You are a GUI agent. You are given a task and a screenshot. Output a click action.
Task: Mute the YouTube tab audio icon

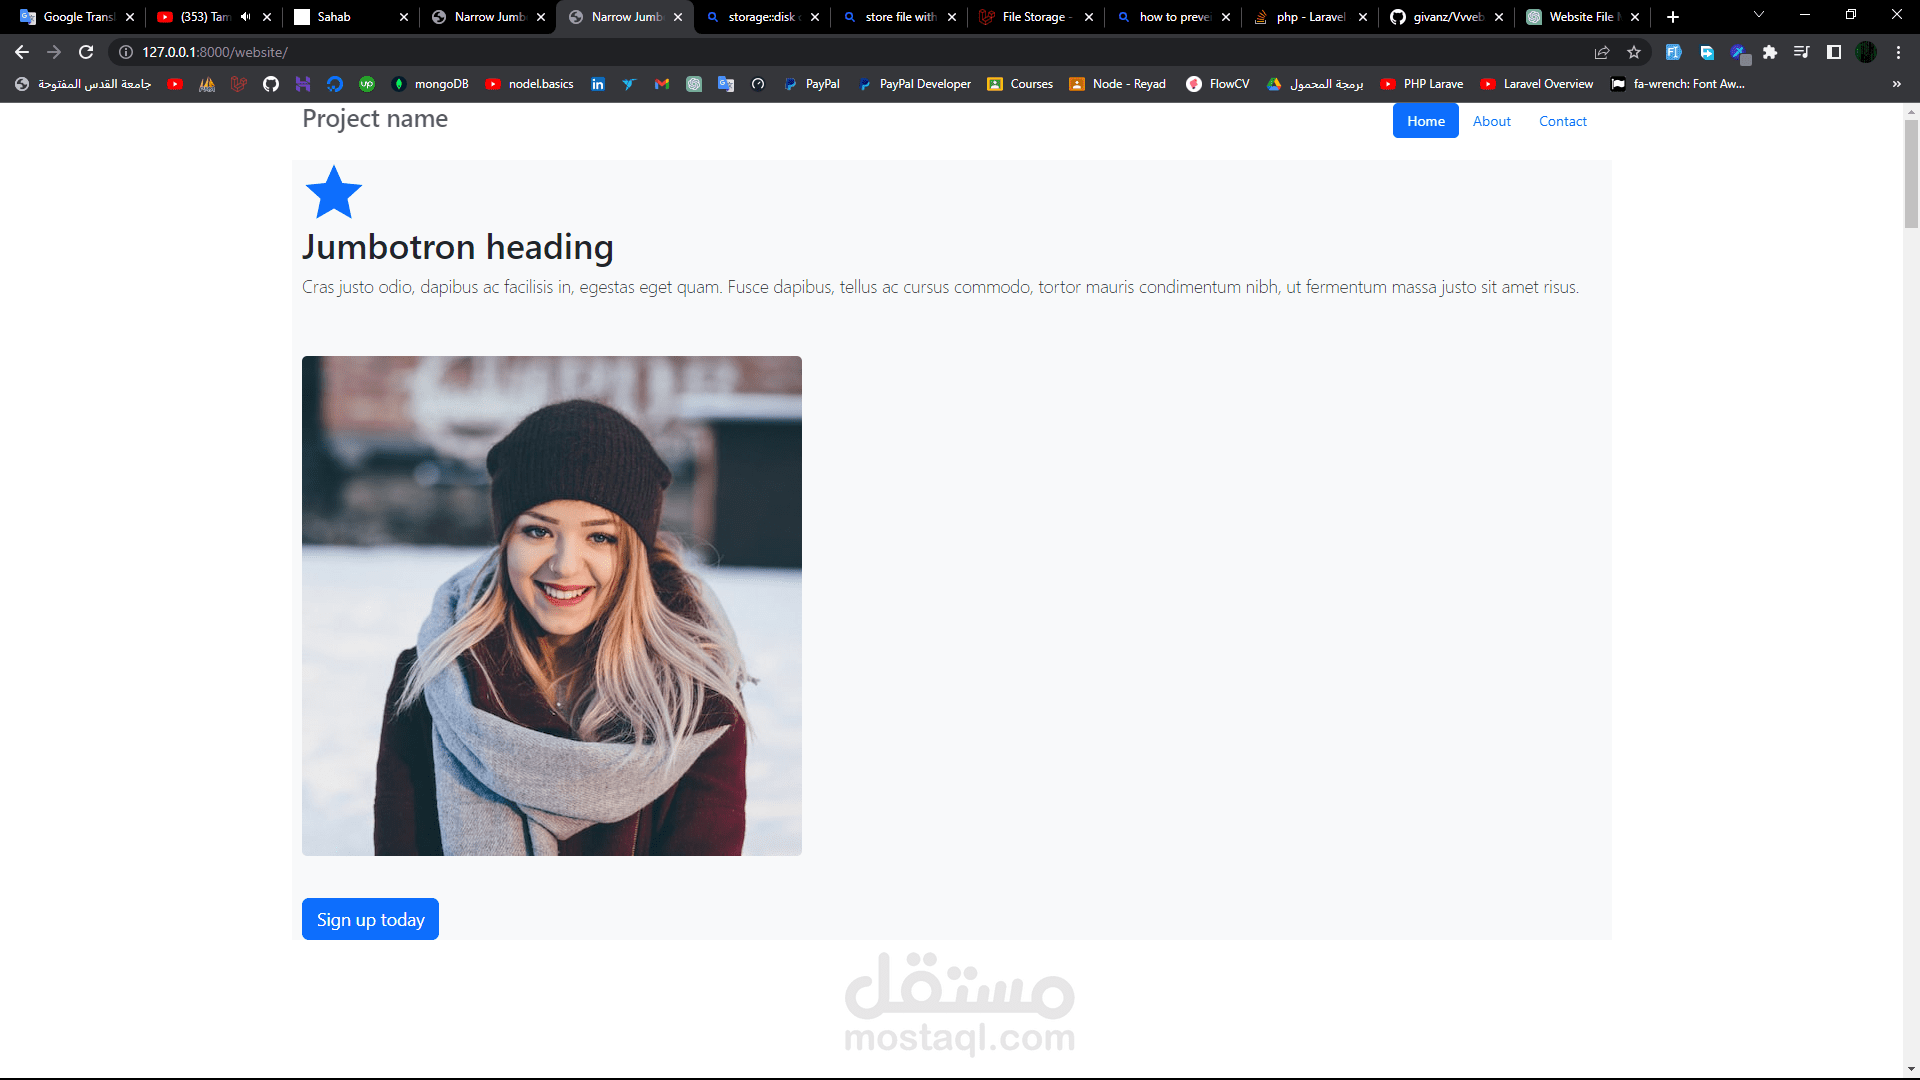click(x=245, y=17)
